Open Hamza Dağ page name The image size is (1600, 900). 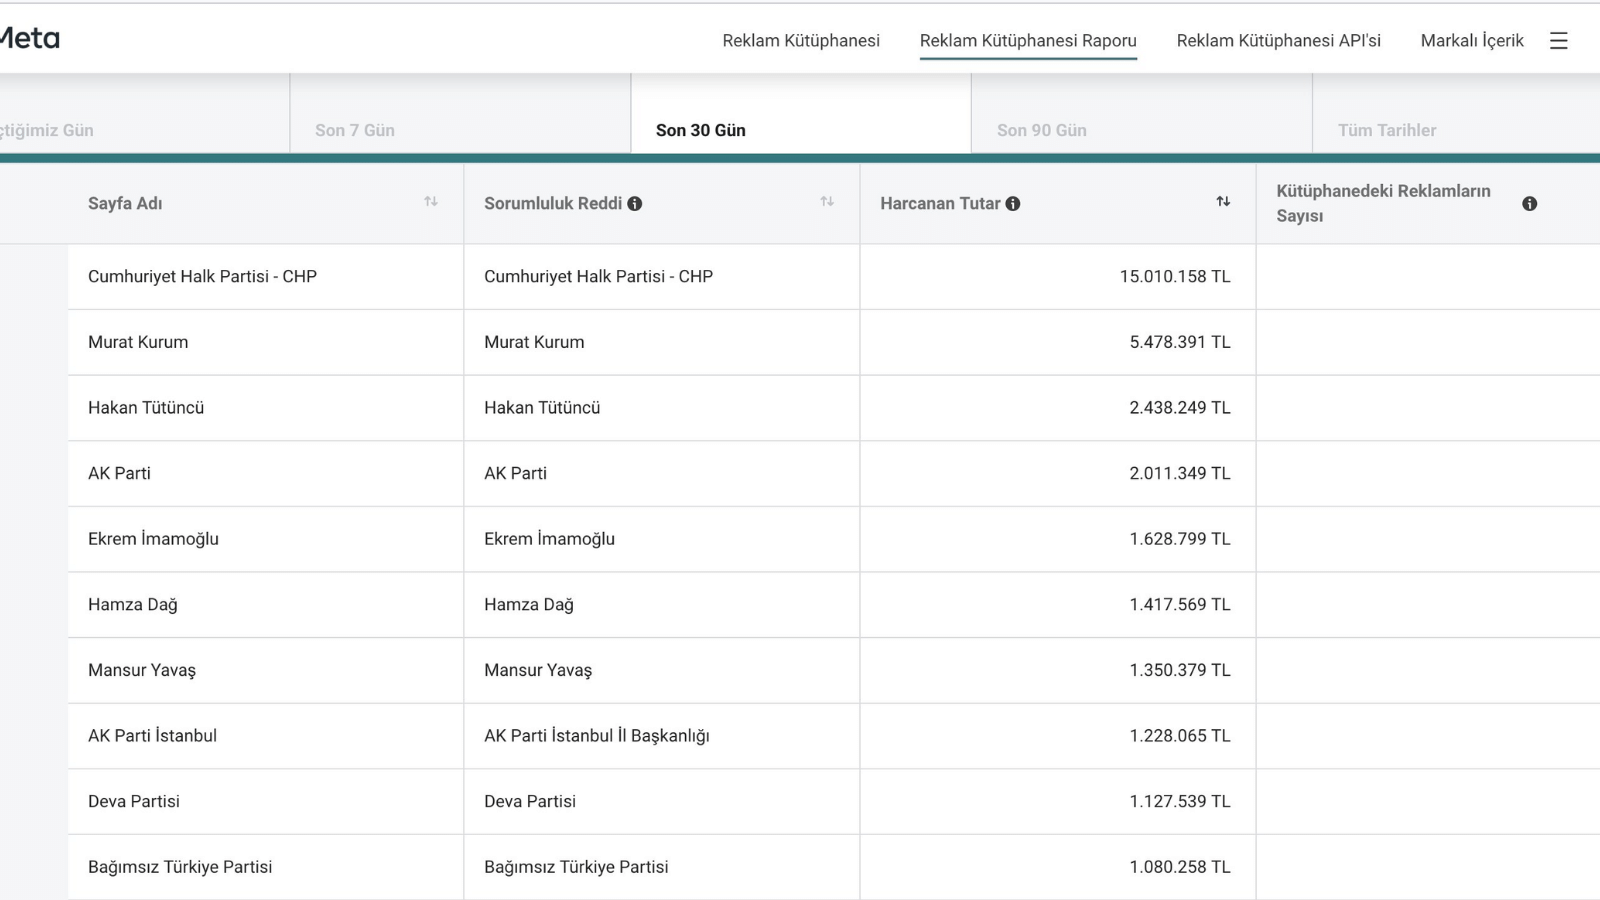[x=133, y=605]
